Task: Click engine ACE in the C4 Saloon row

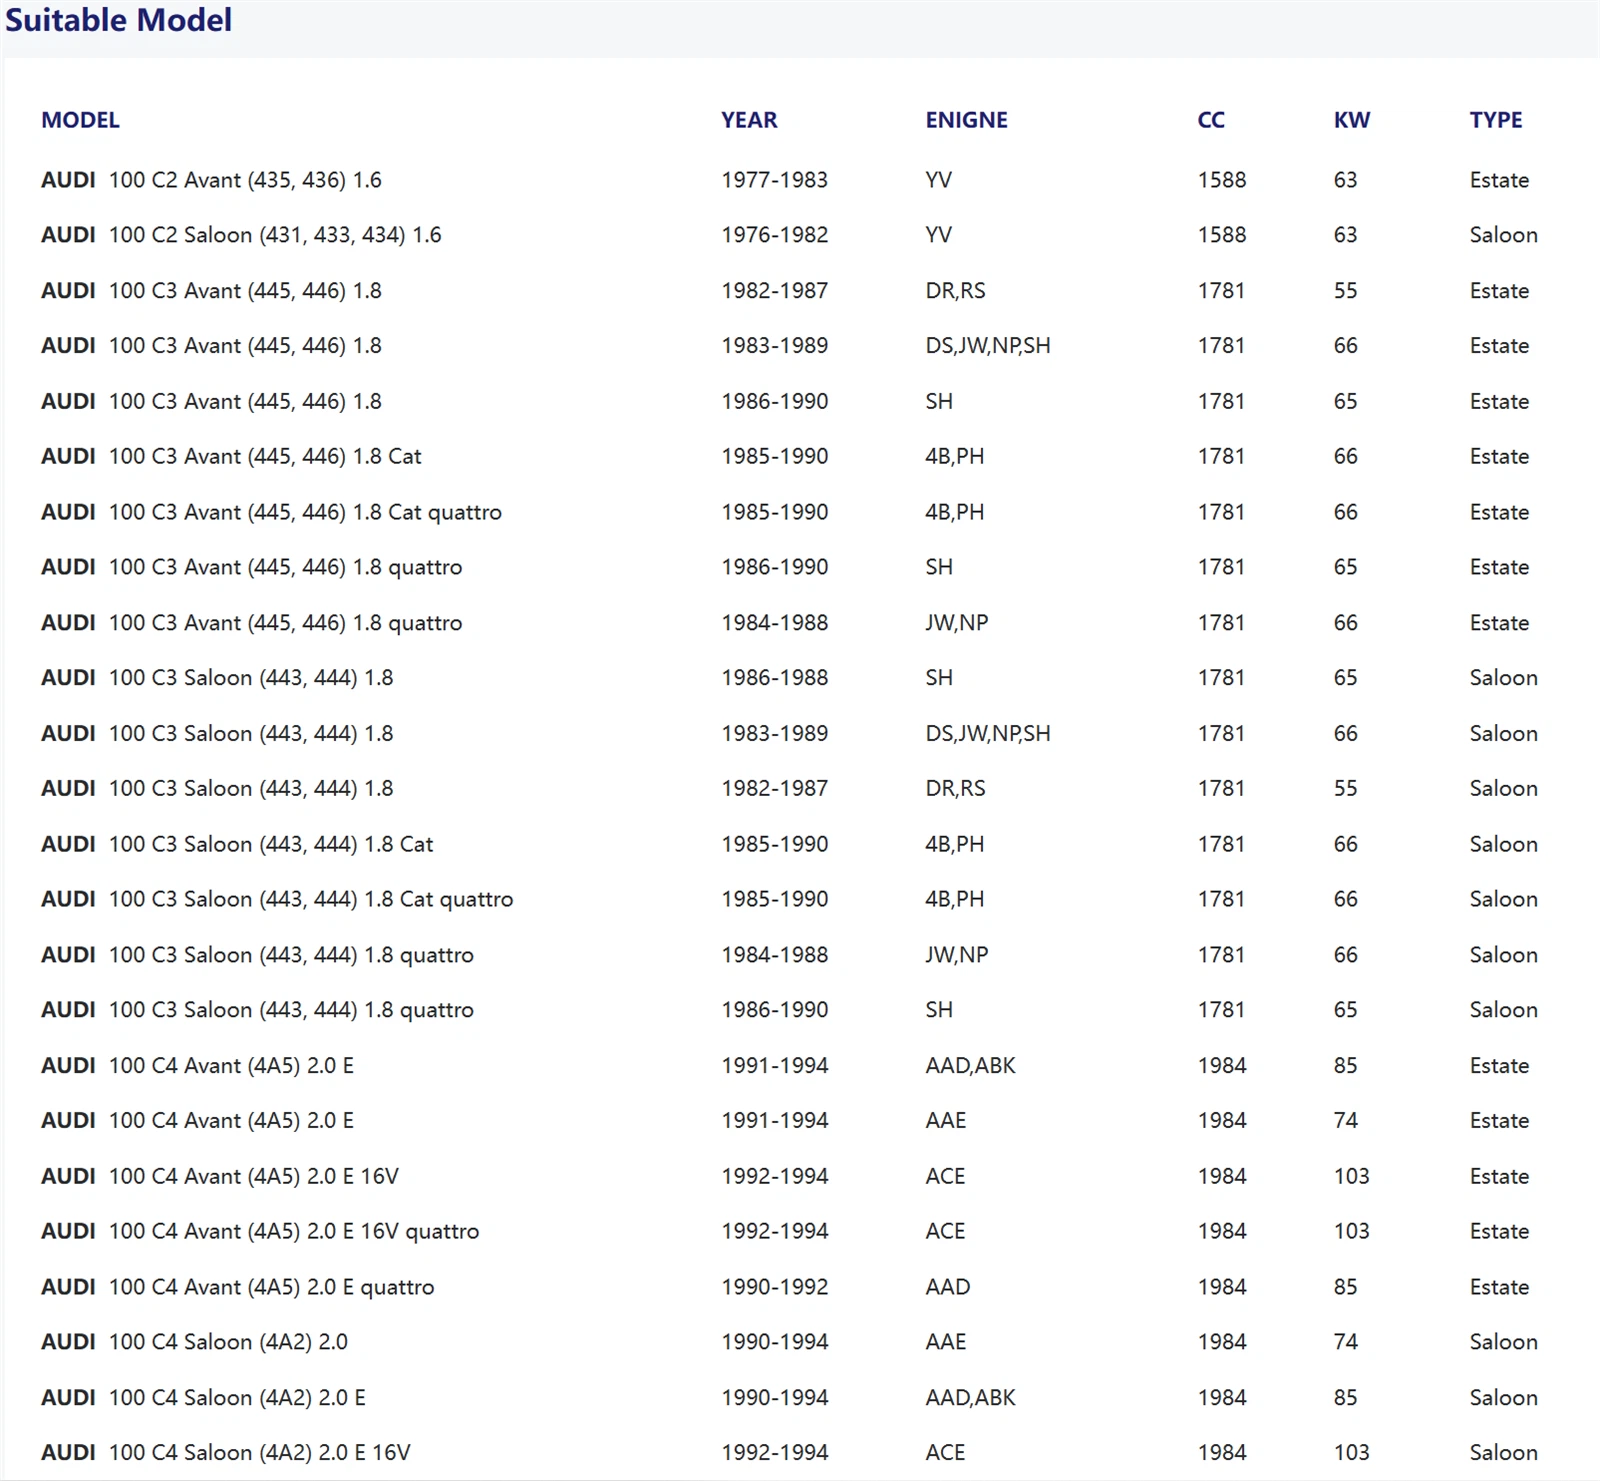Action: [x=945, y=1453]
